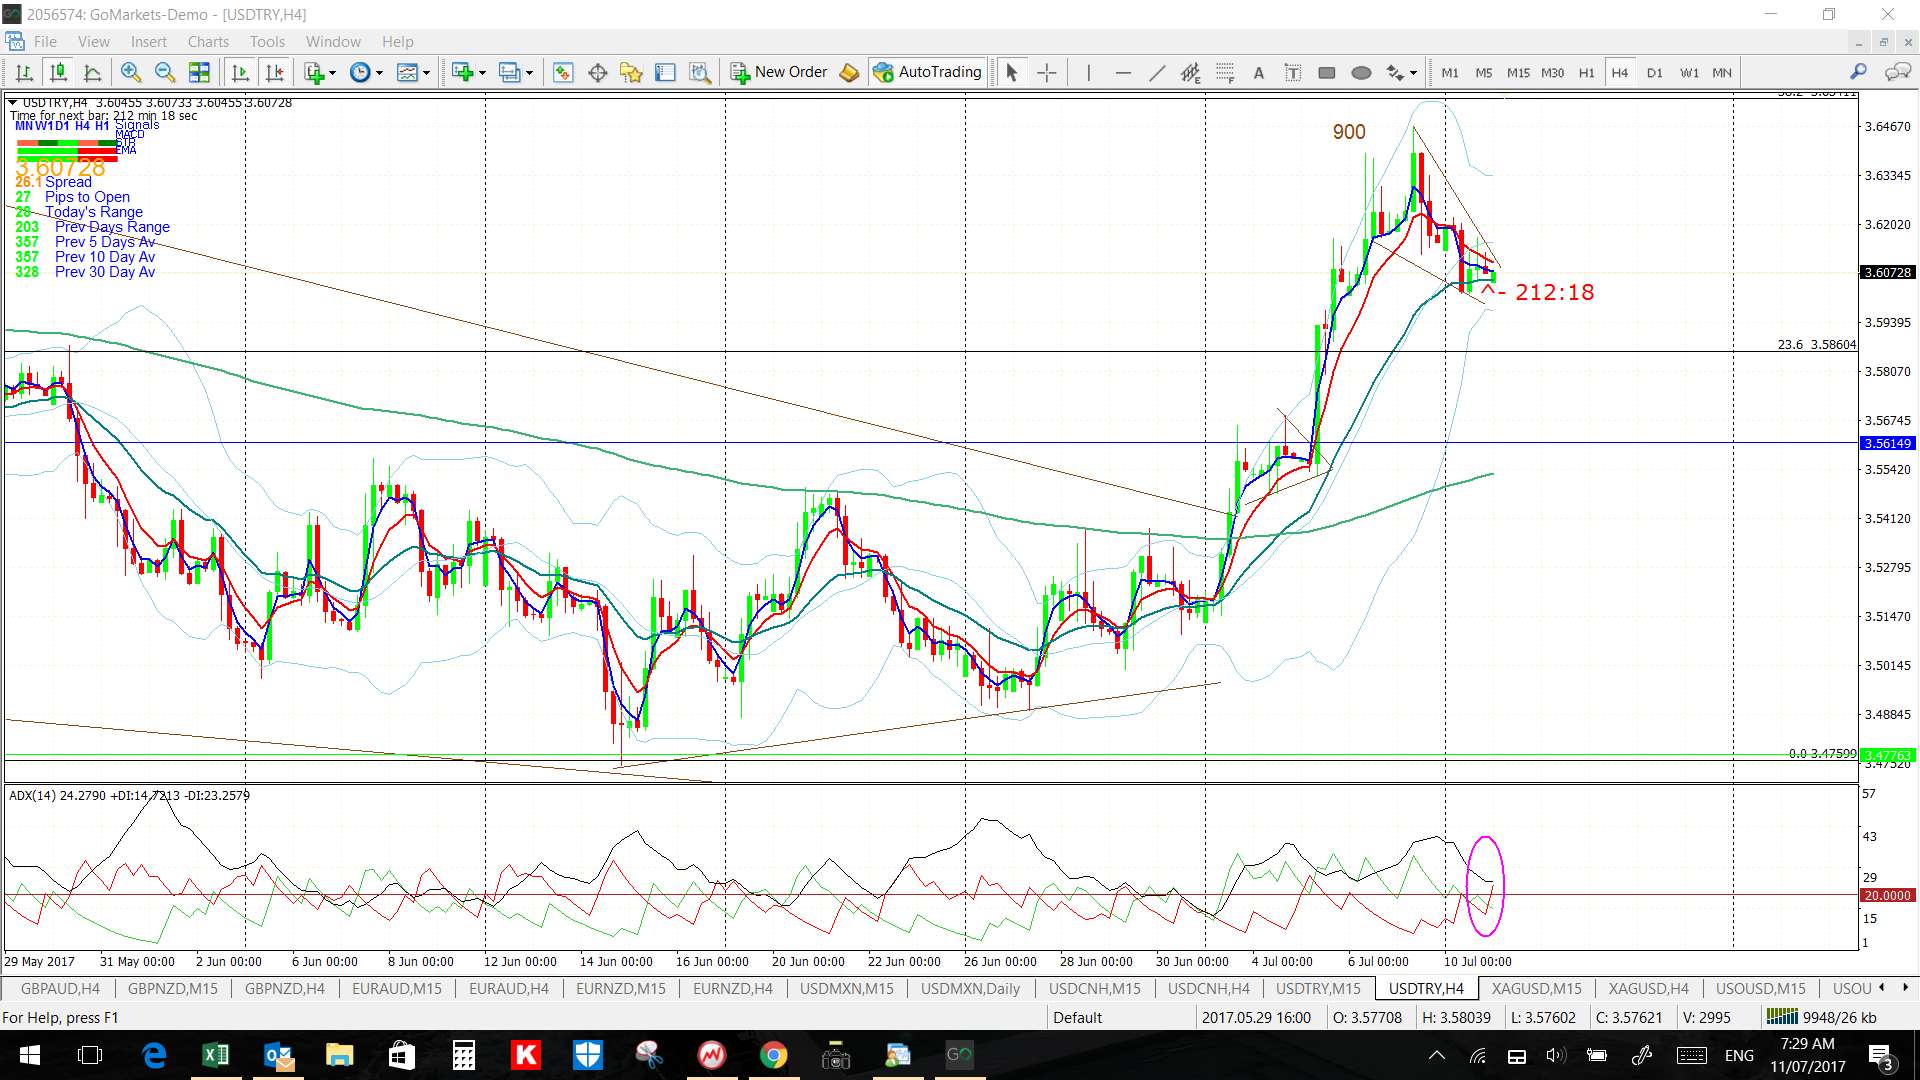
Task: Expand the arrows objects dropdown
Action: point(1413,72)
